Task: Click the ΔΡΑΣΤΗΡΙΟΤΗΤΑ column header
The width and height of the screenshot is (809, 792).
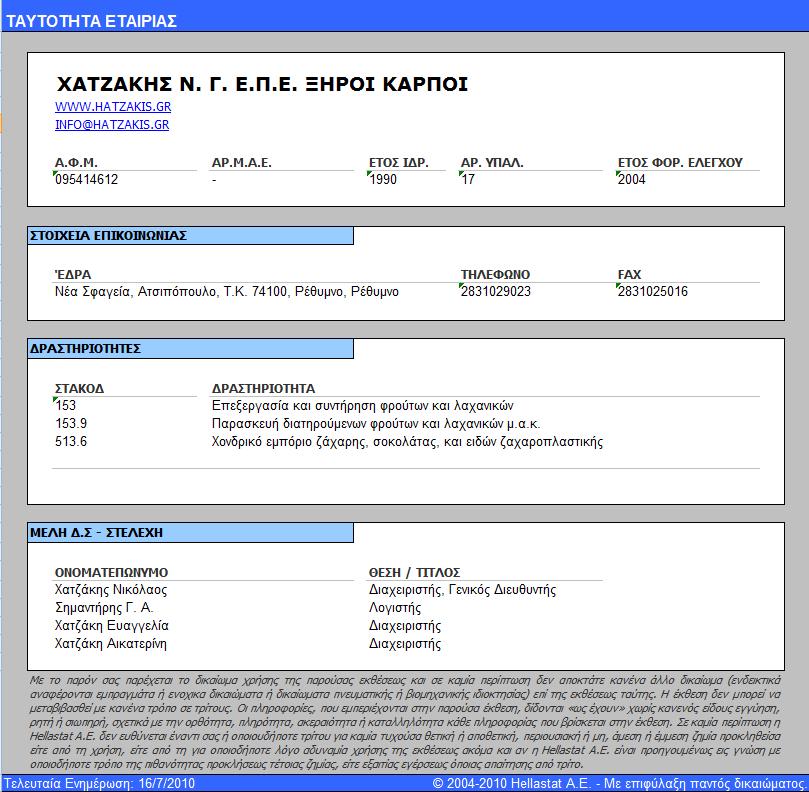Action: click(x=264, y=389)
